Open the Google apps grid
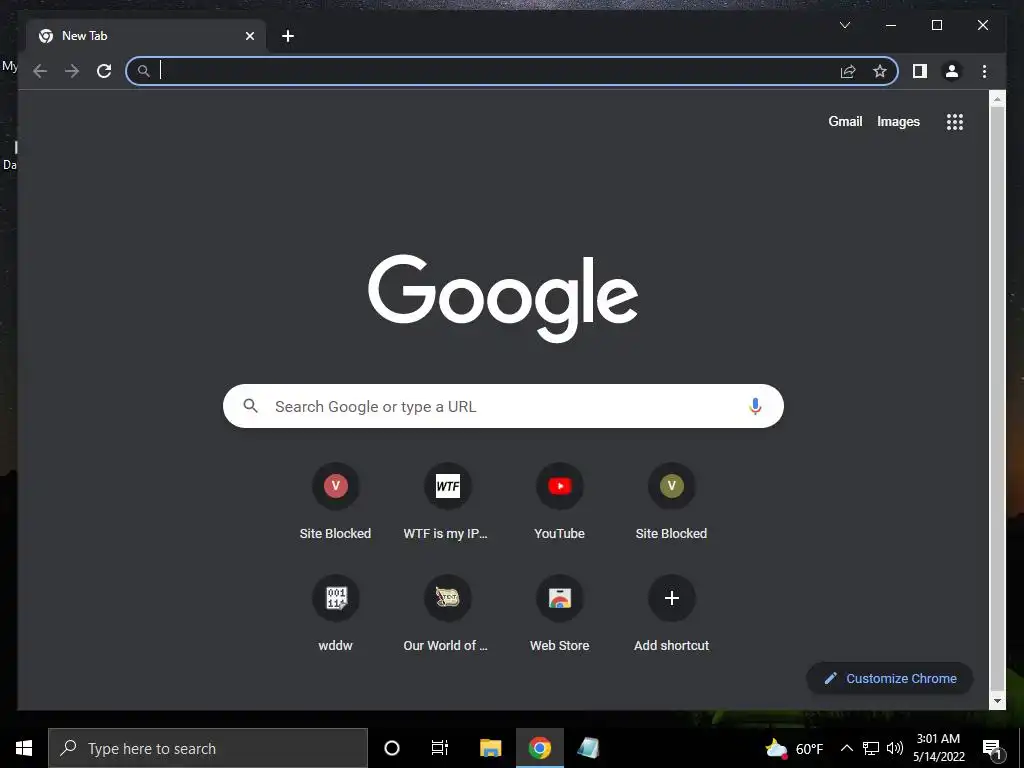This screenshot has height=768, width=1024. (955, 122)
